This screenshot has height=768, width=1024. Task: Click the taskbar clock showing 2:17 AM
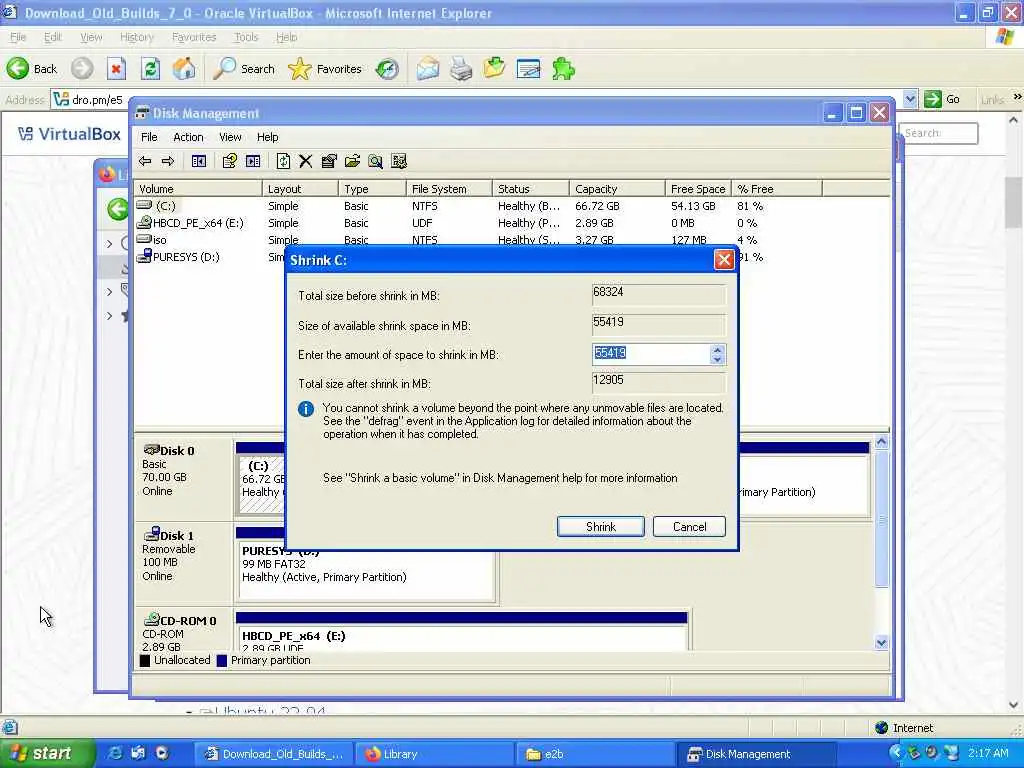coord(988,753)
